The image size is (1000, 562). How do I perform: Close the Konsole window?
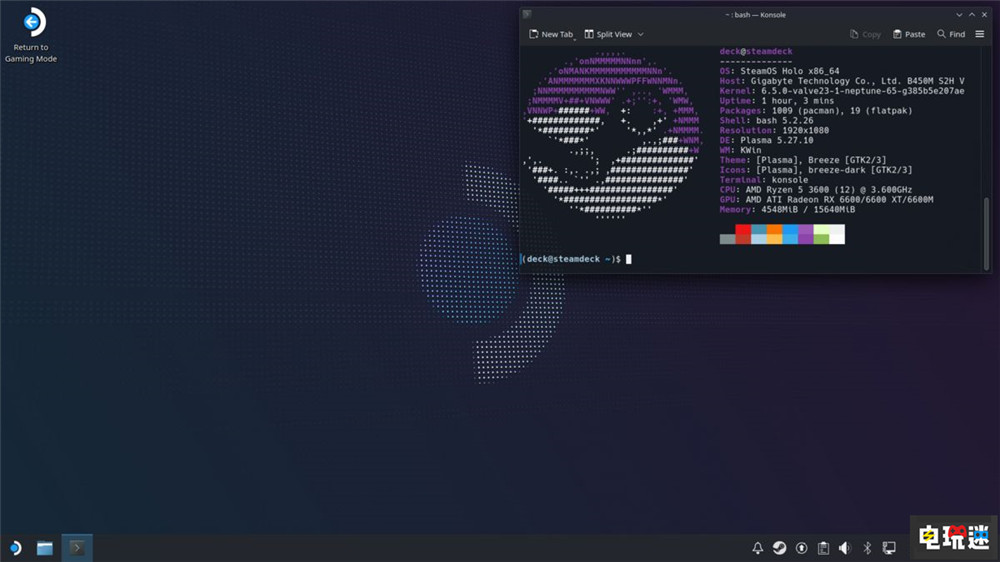984,15
